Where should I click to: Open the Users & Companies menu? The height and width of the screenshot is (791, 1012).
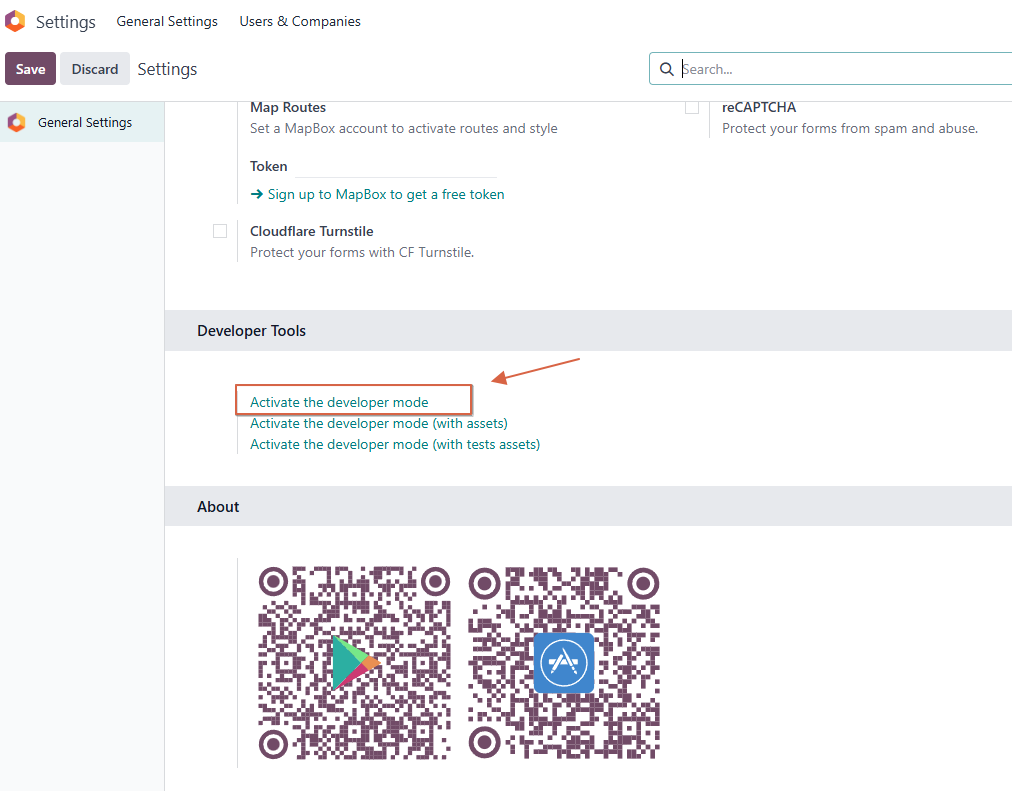(300, 21)
